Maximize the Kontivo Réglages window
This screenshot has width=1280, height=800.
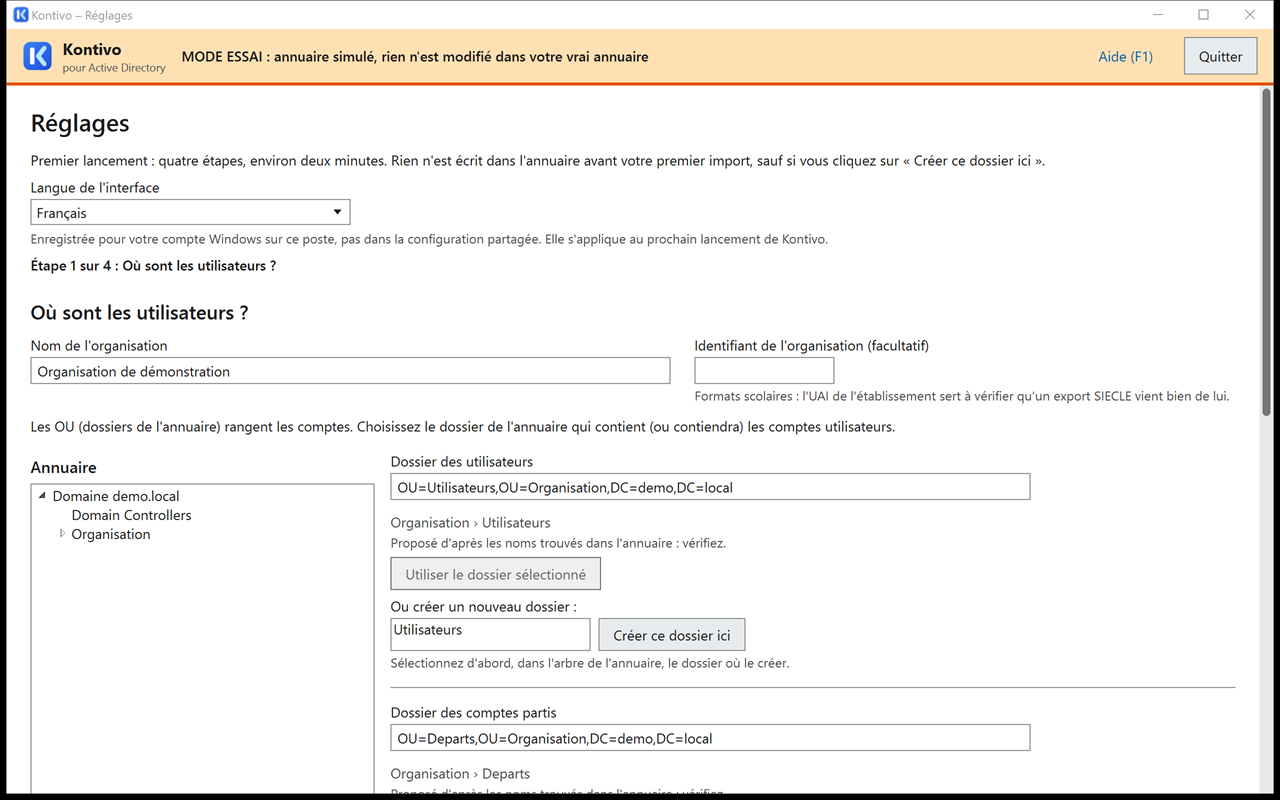point(1204,15)
